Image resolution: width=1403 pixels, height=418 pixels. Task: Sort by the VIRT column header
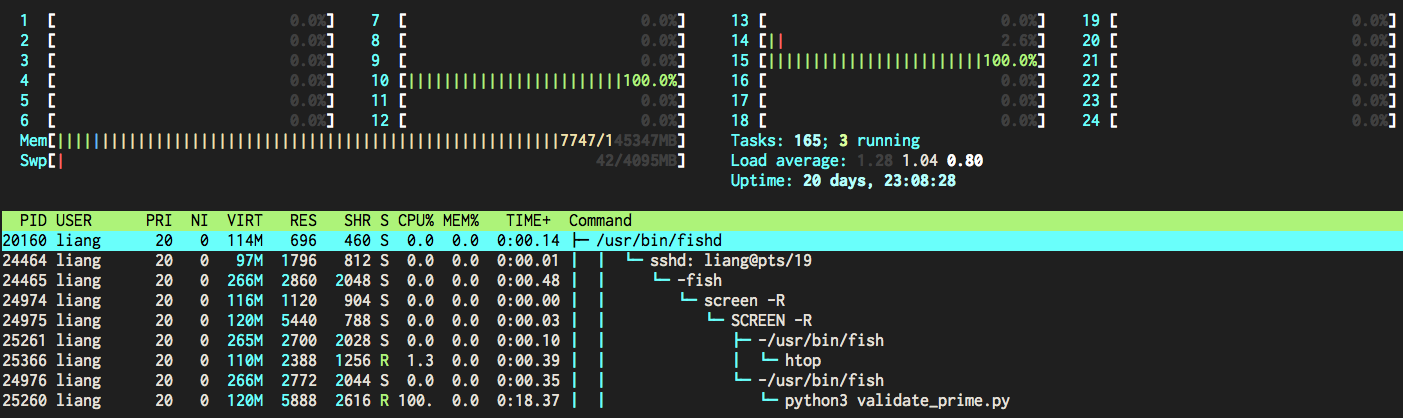pos(244,220)
